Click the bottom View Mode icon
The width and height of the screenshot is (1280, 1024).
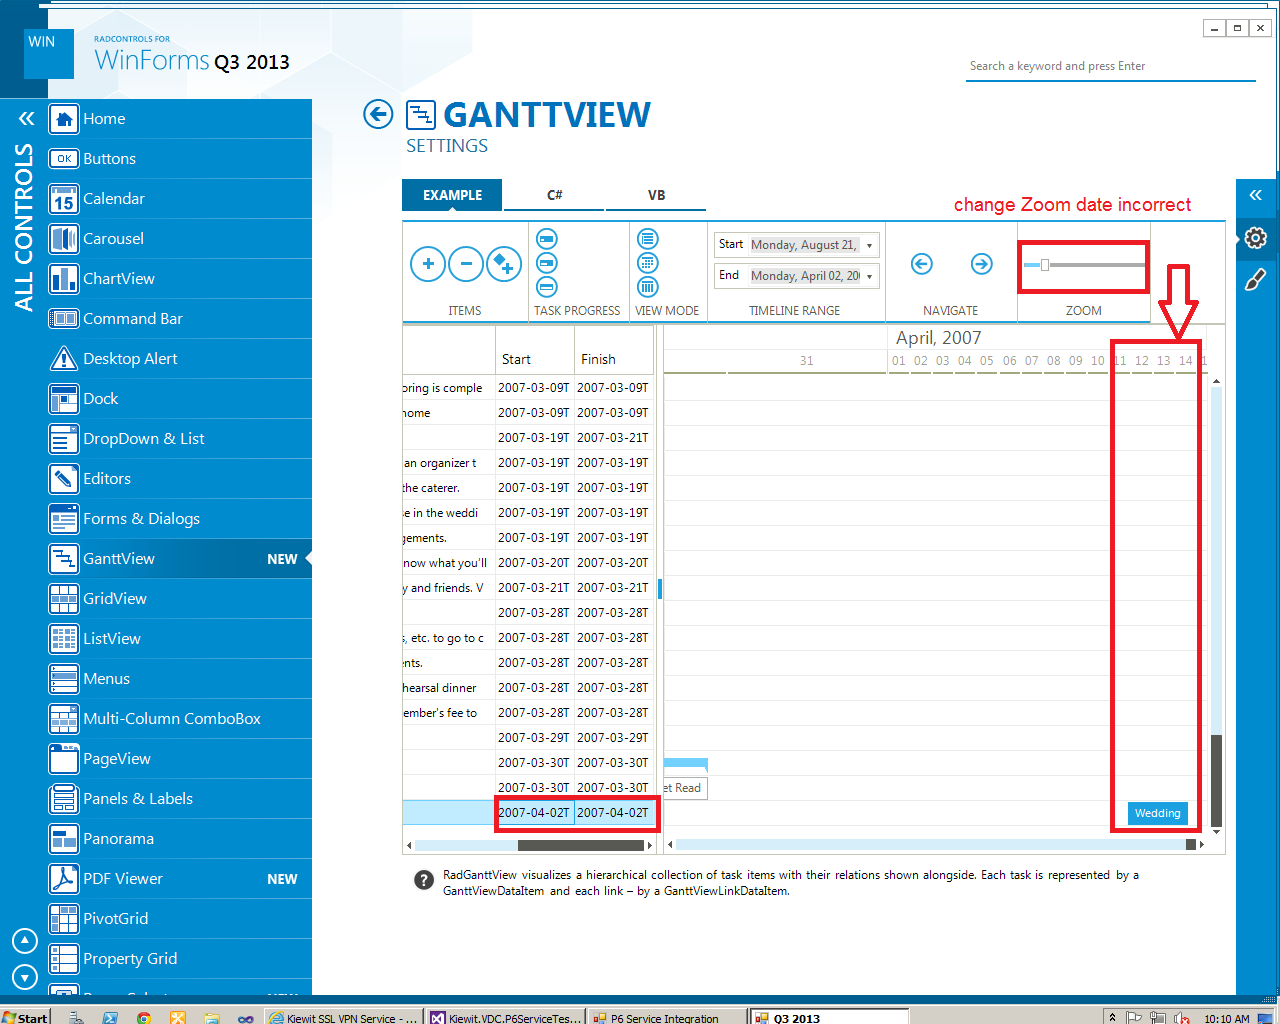point(648,287)
